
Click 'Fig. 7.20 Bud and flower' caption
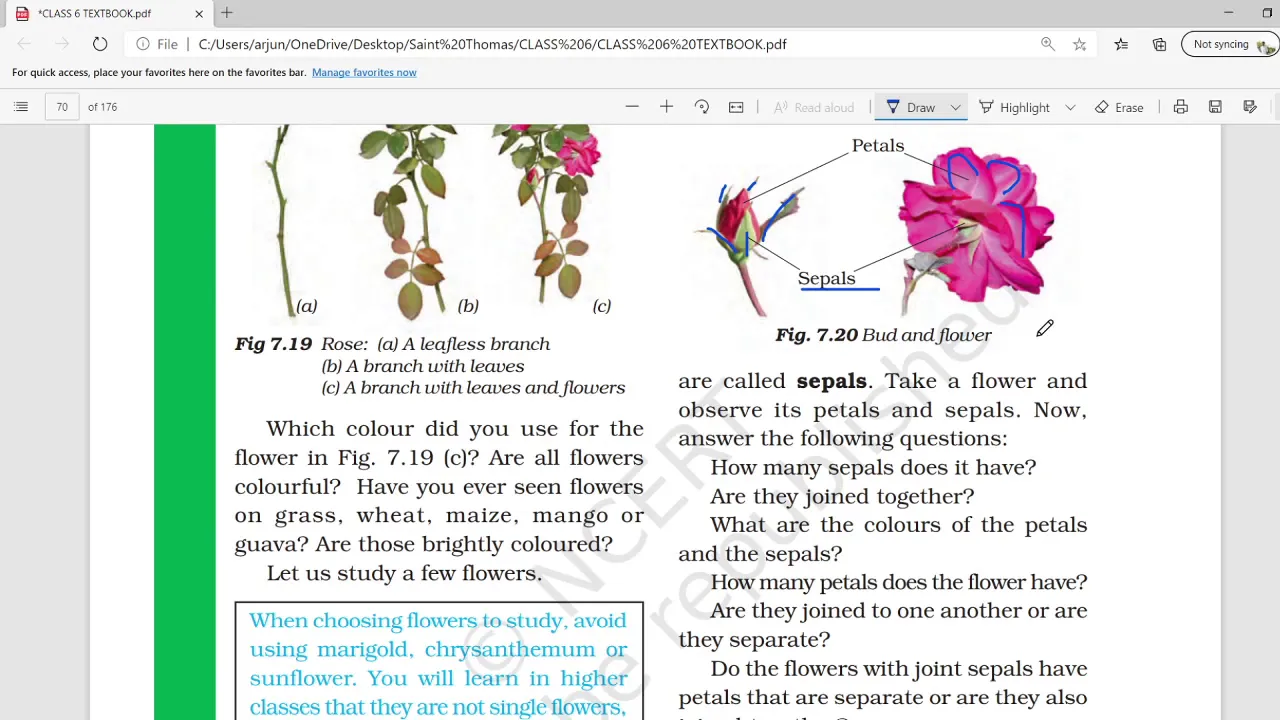coord(884,335)
